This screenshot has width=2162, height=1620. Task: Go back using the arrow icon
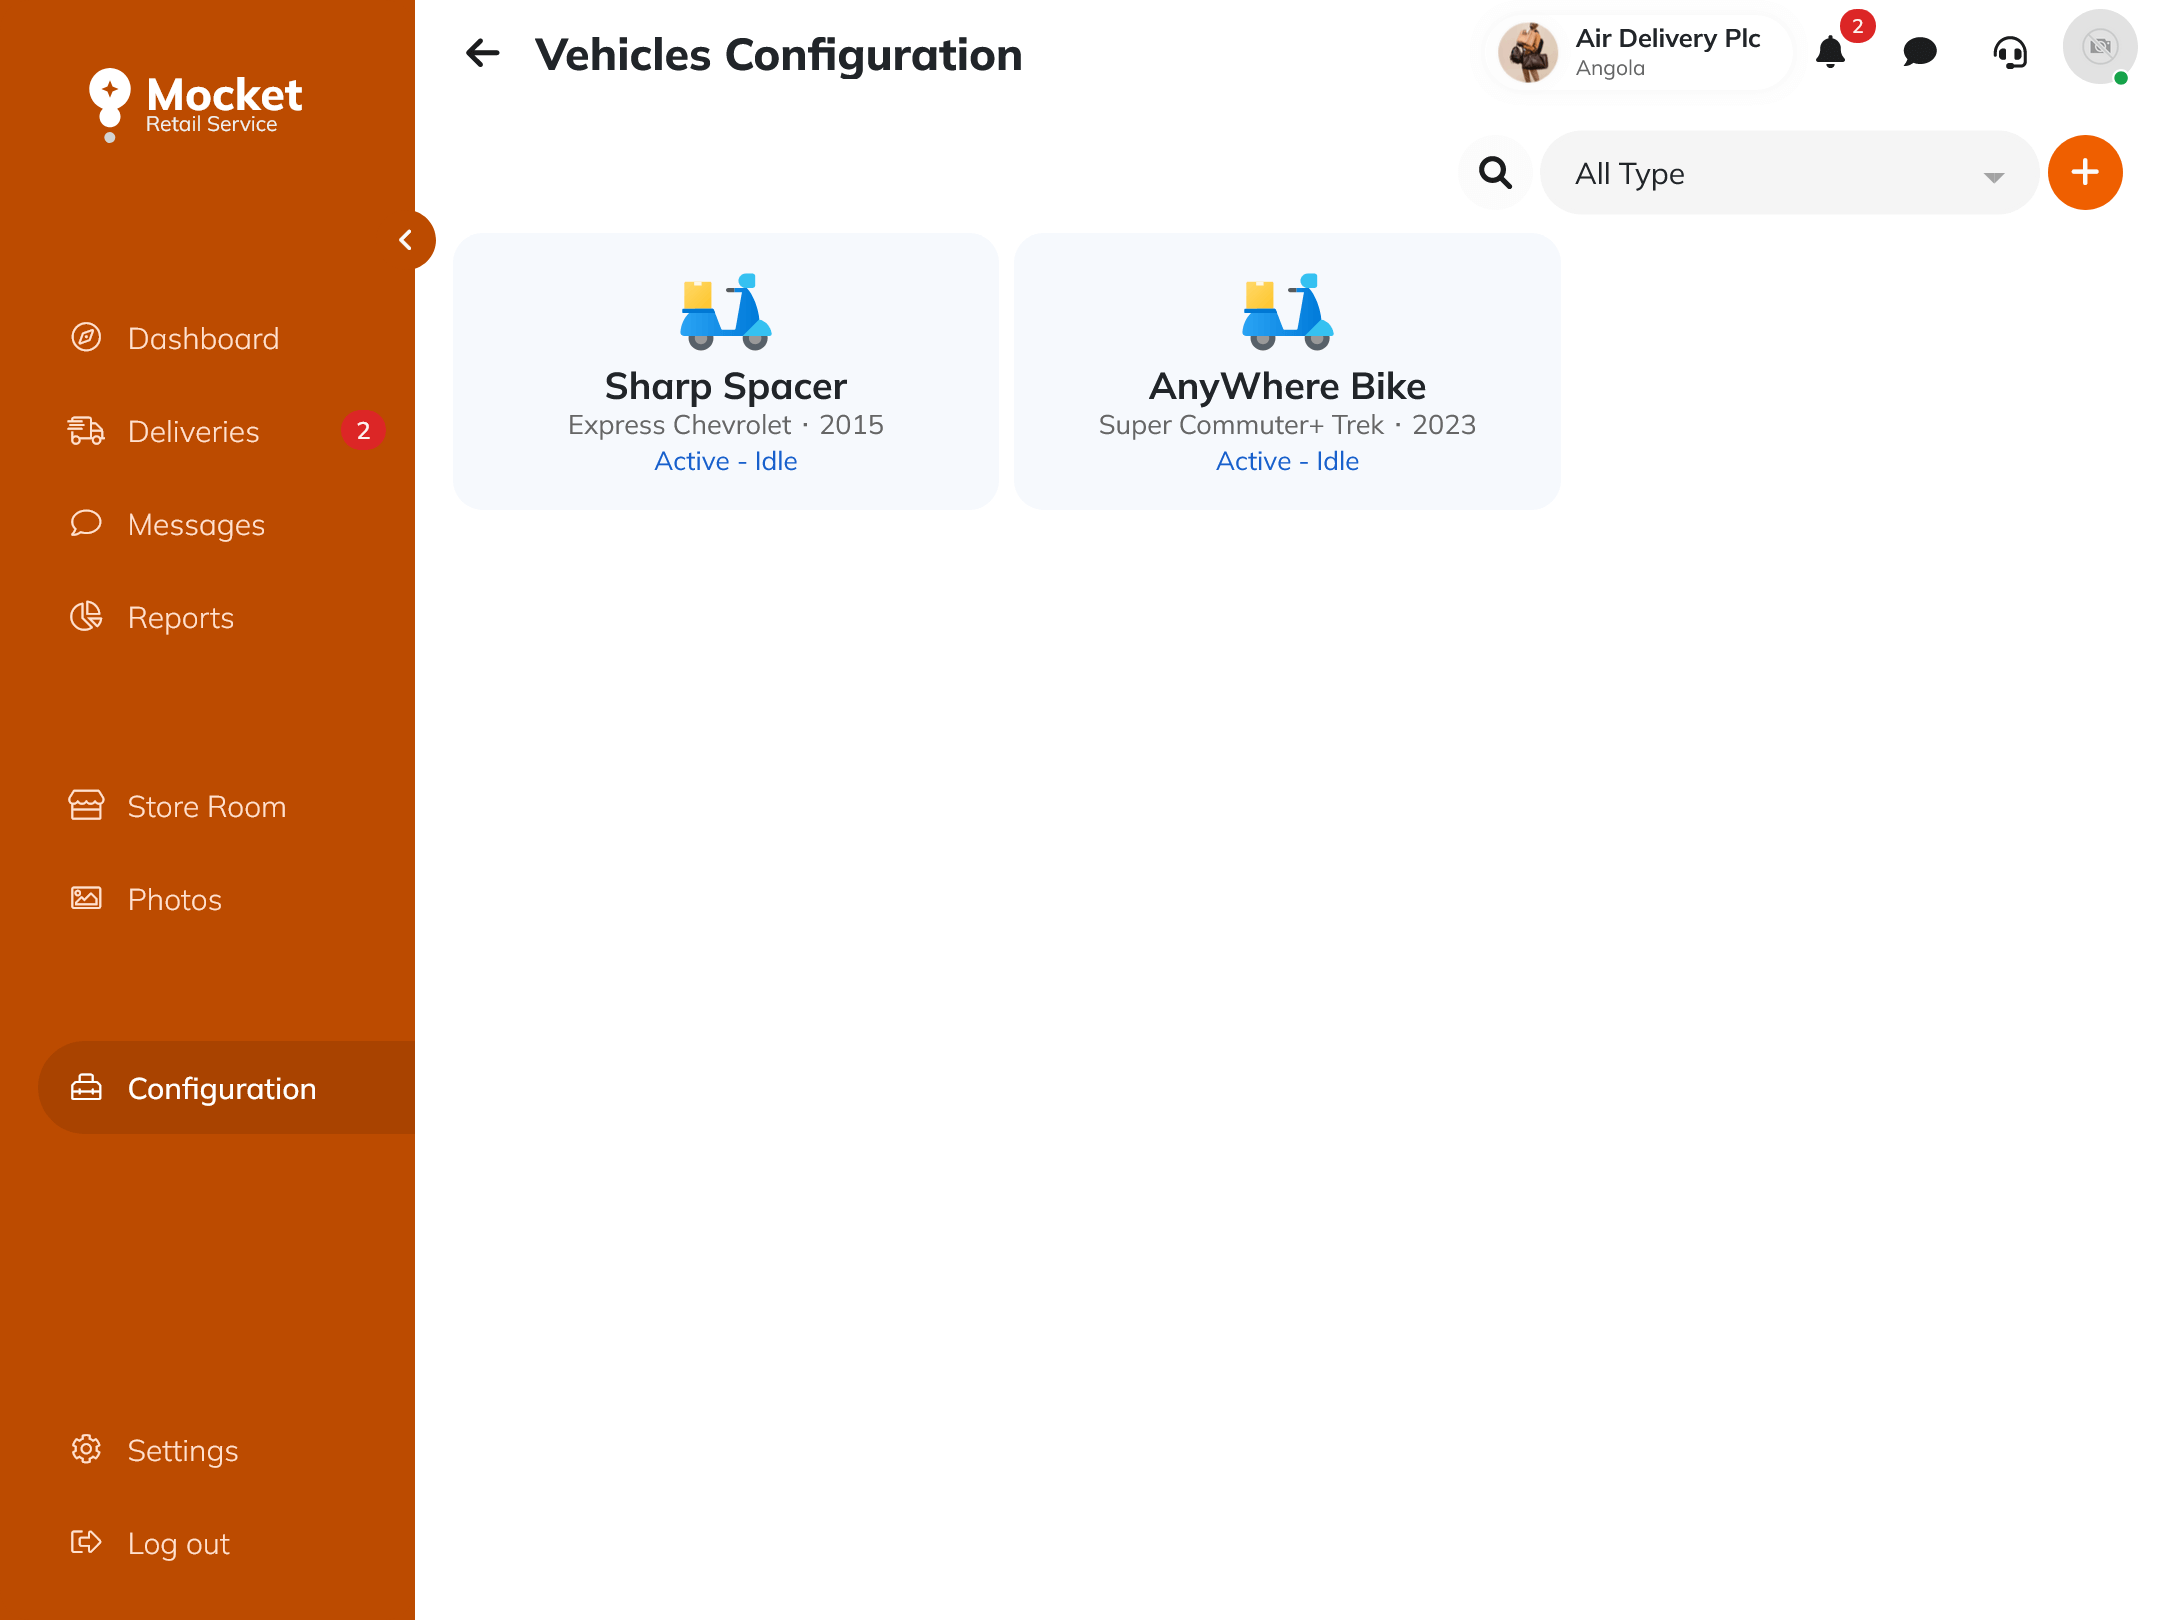[x=483, y=53]
